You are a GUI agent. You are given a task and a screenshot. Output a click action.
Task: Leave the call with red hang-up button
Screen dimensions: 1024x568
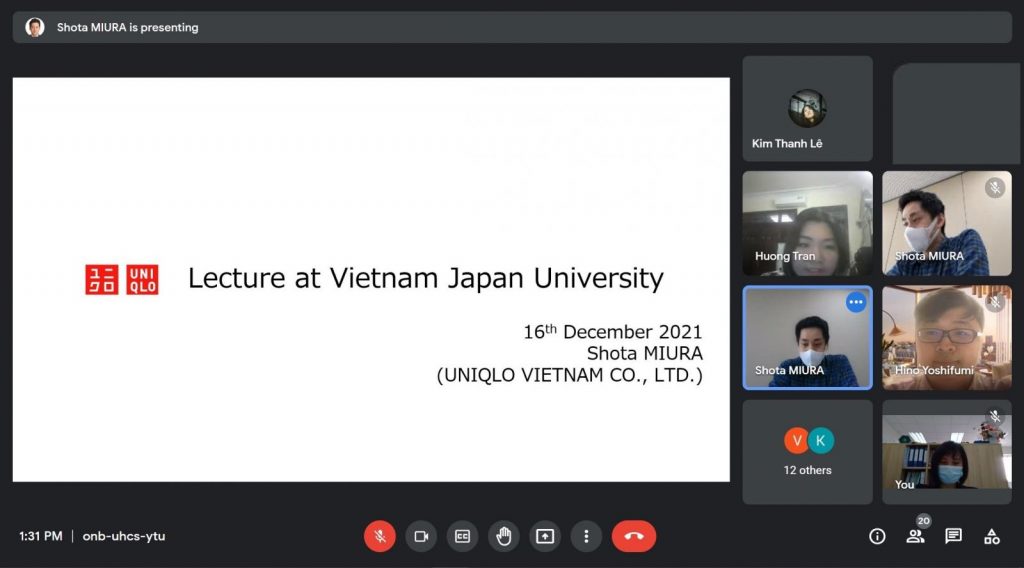633,536
